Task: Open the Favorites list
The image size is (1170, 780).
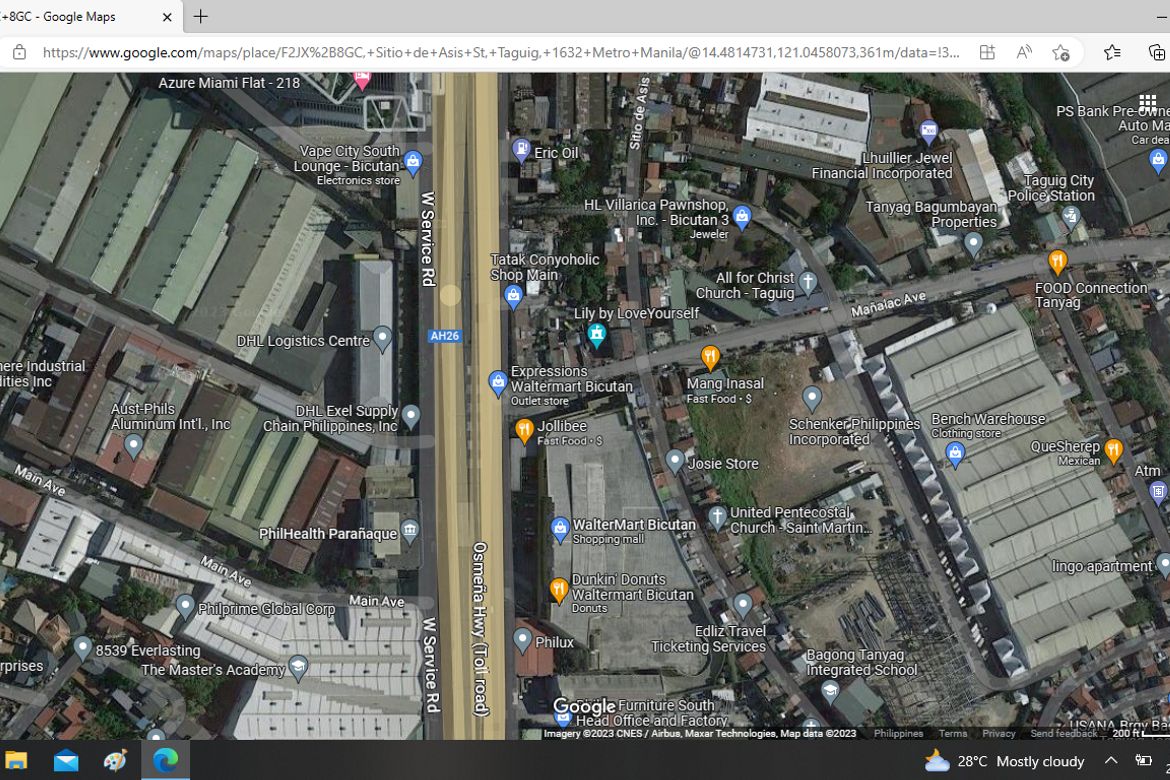Action: [x=1112, y=52]
